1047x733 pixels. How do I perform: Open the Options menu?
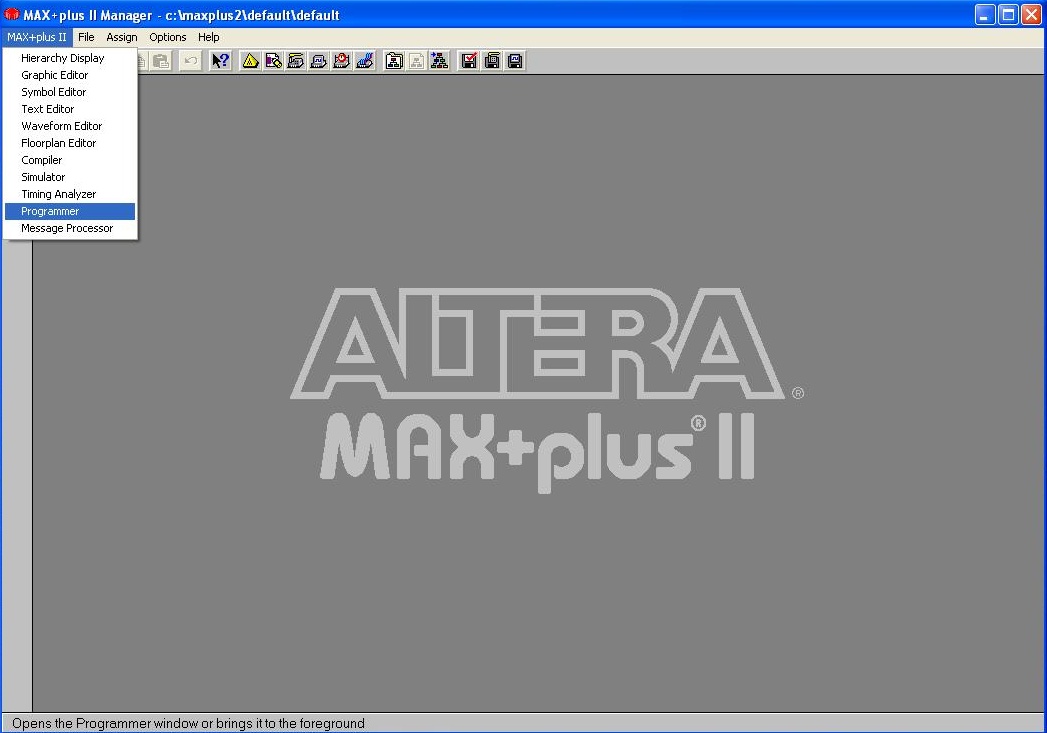pyautogui.click(x=168, y=37)
